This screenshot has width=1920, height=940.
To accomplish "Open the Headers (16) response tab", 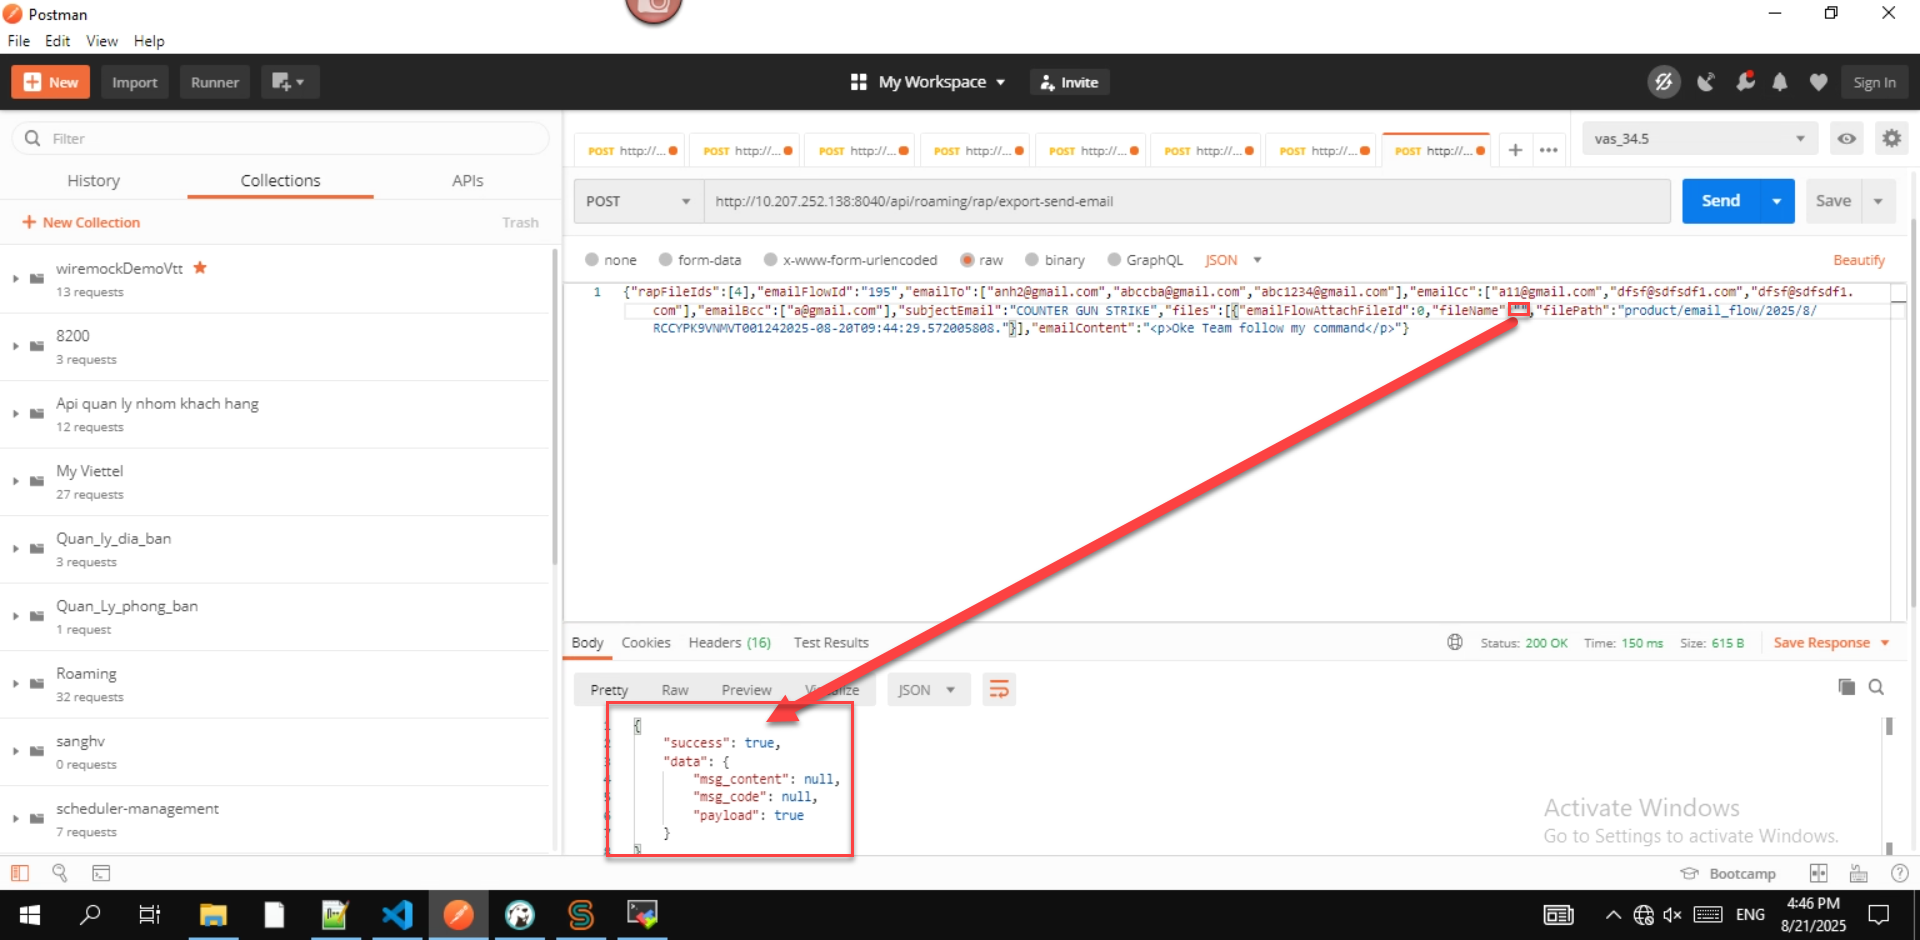I will [729, 643].
